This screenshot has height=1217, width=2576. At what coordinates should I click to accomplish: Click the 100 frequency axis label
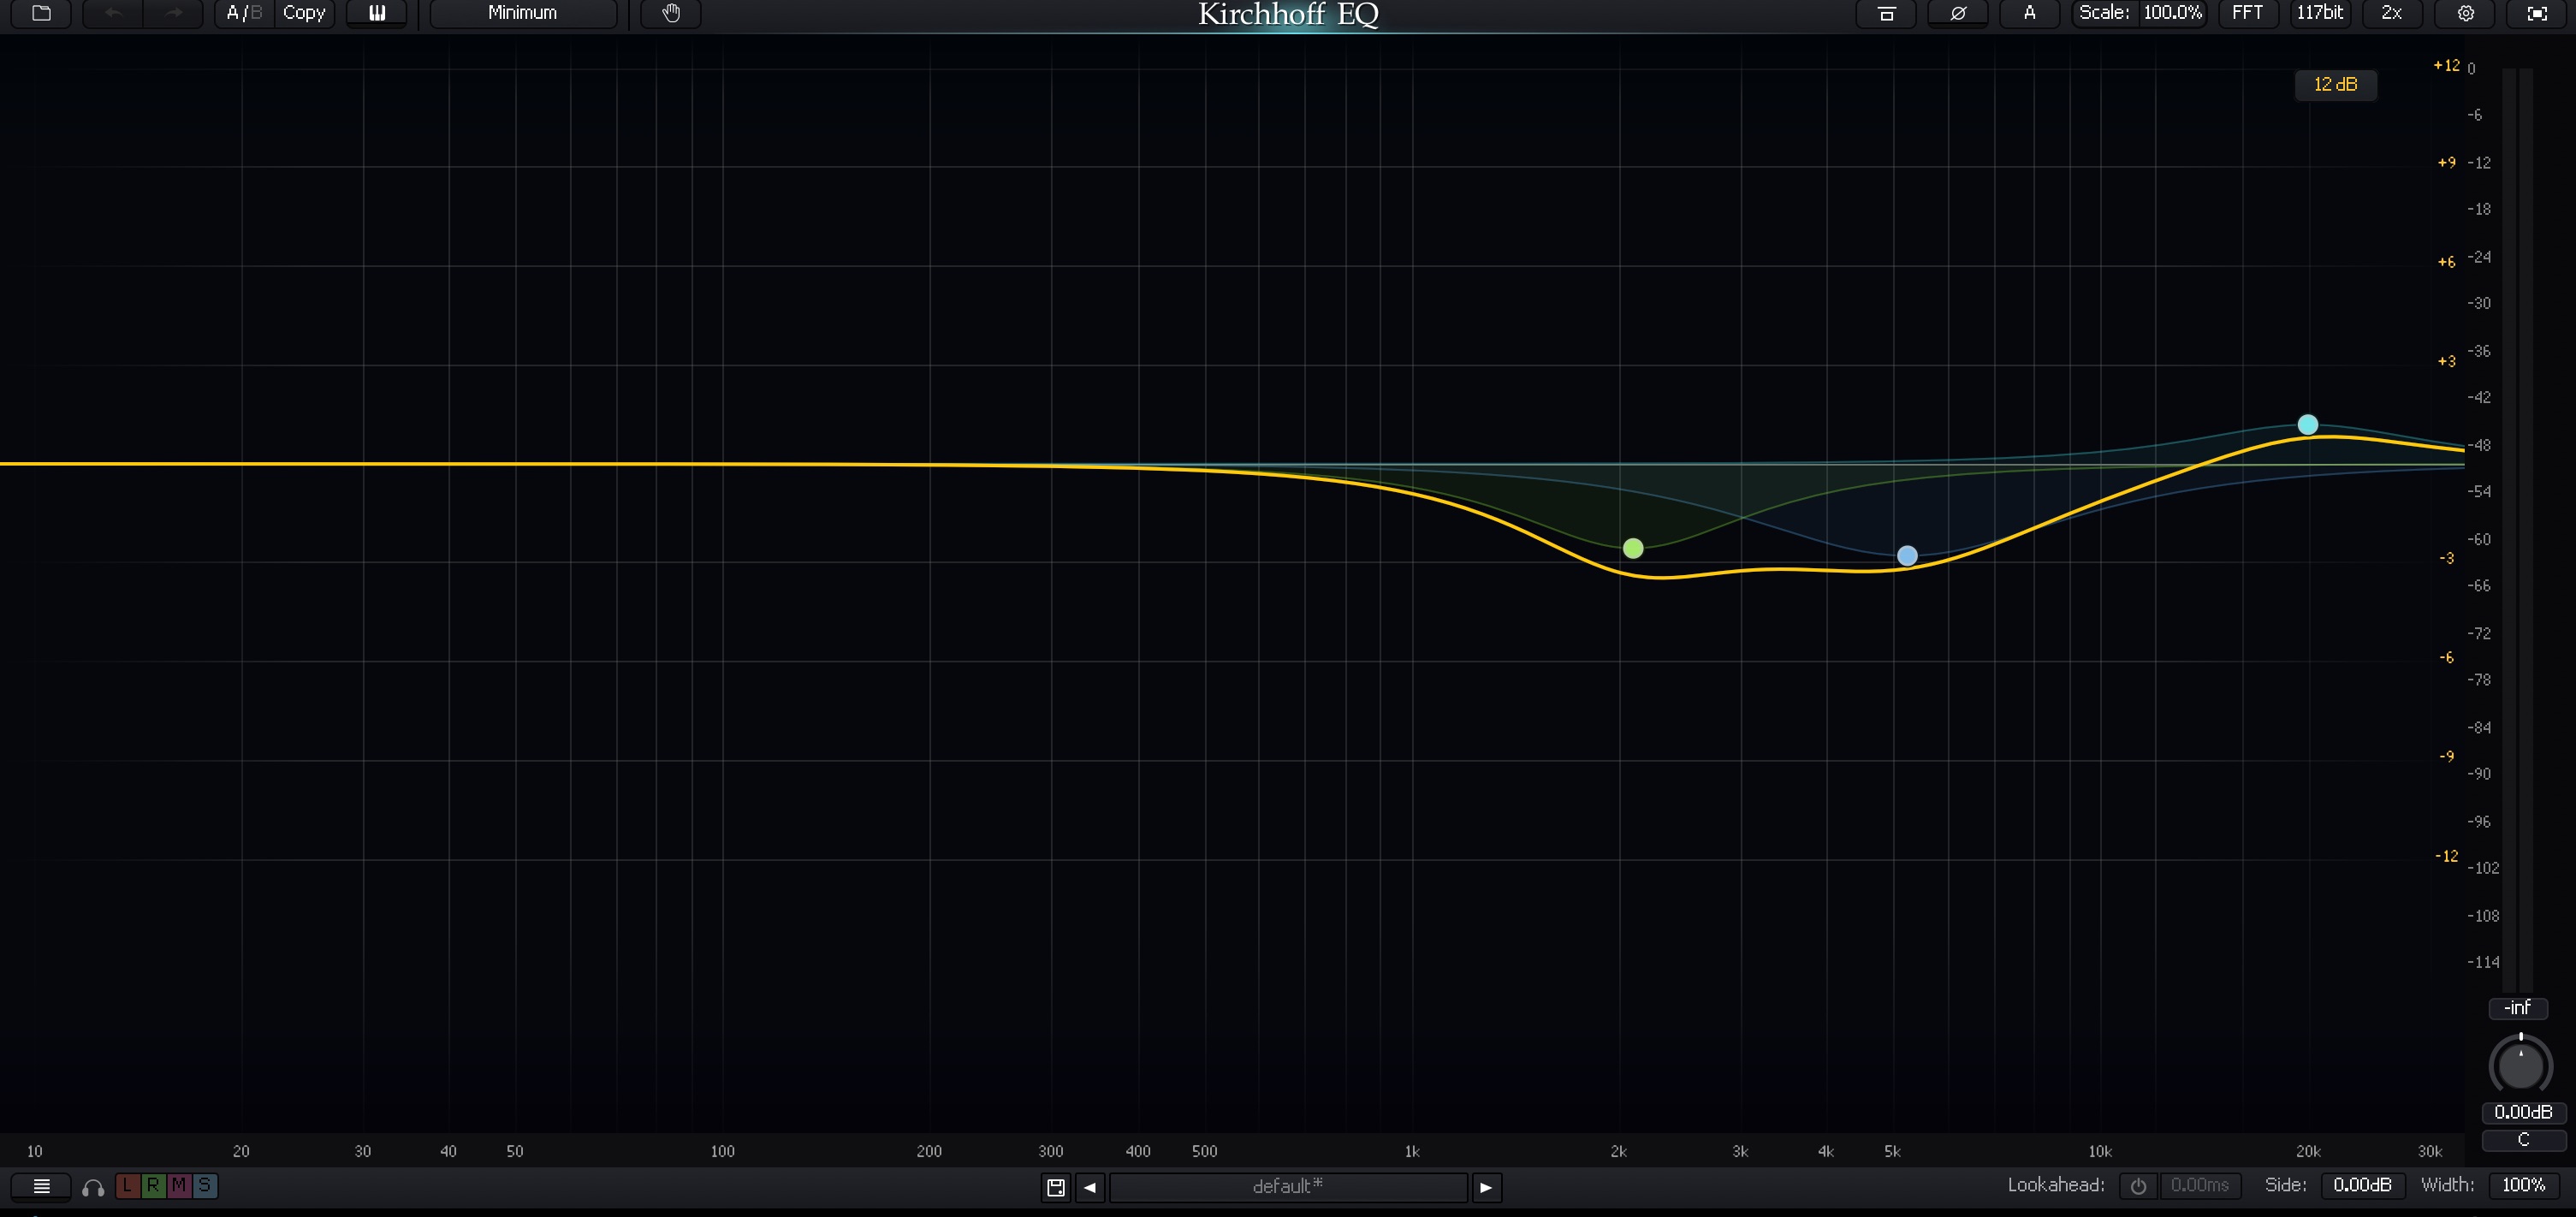tap(722, 1152)
